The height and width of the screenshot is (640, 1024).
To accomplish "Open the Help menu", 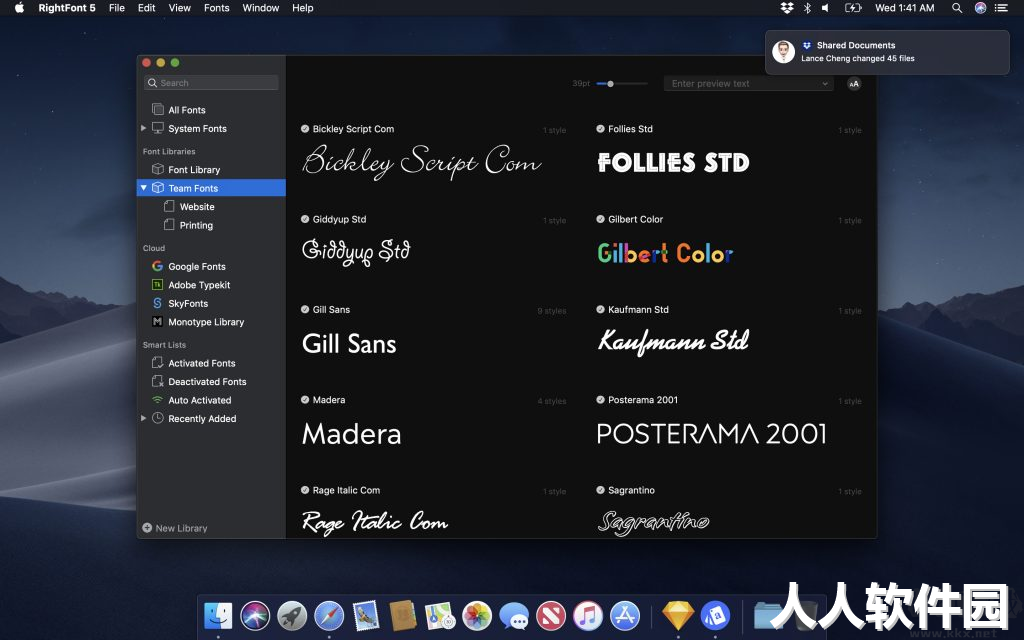I will click(302, 8).
